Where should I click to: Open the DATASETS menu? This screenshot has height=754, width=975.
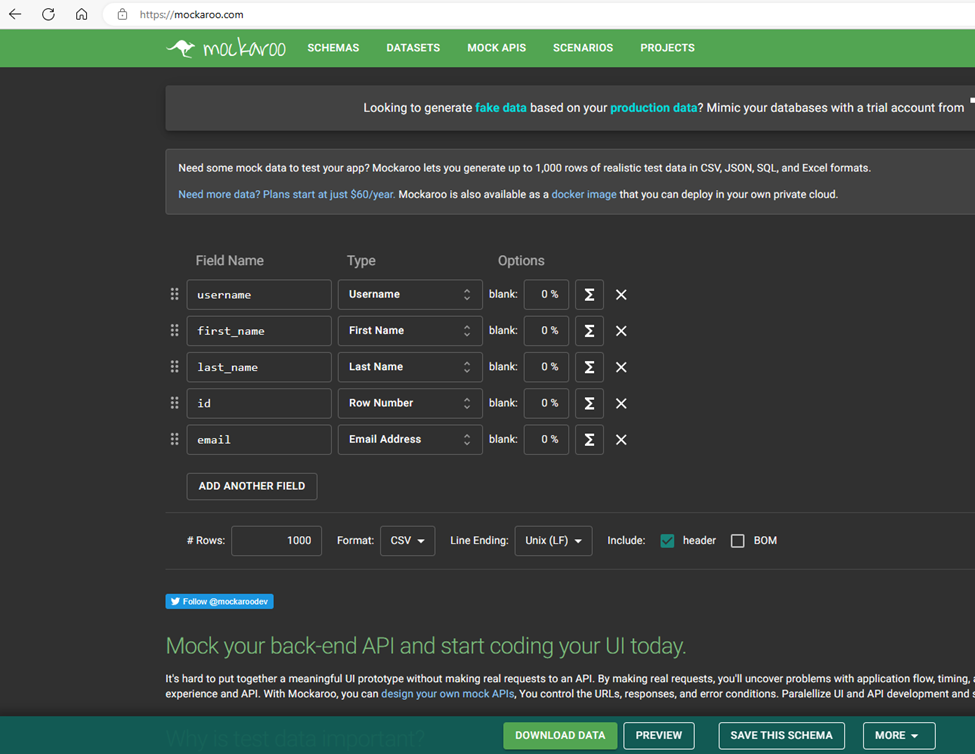coord(413,48)
